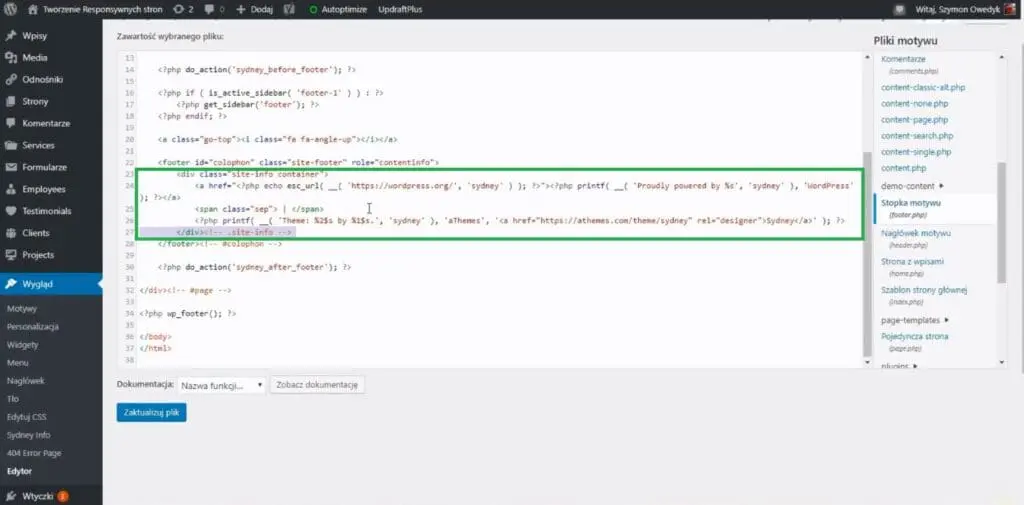Open content-page.php file

click(x=914, y=120)
